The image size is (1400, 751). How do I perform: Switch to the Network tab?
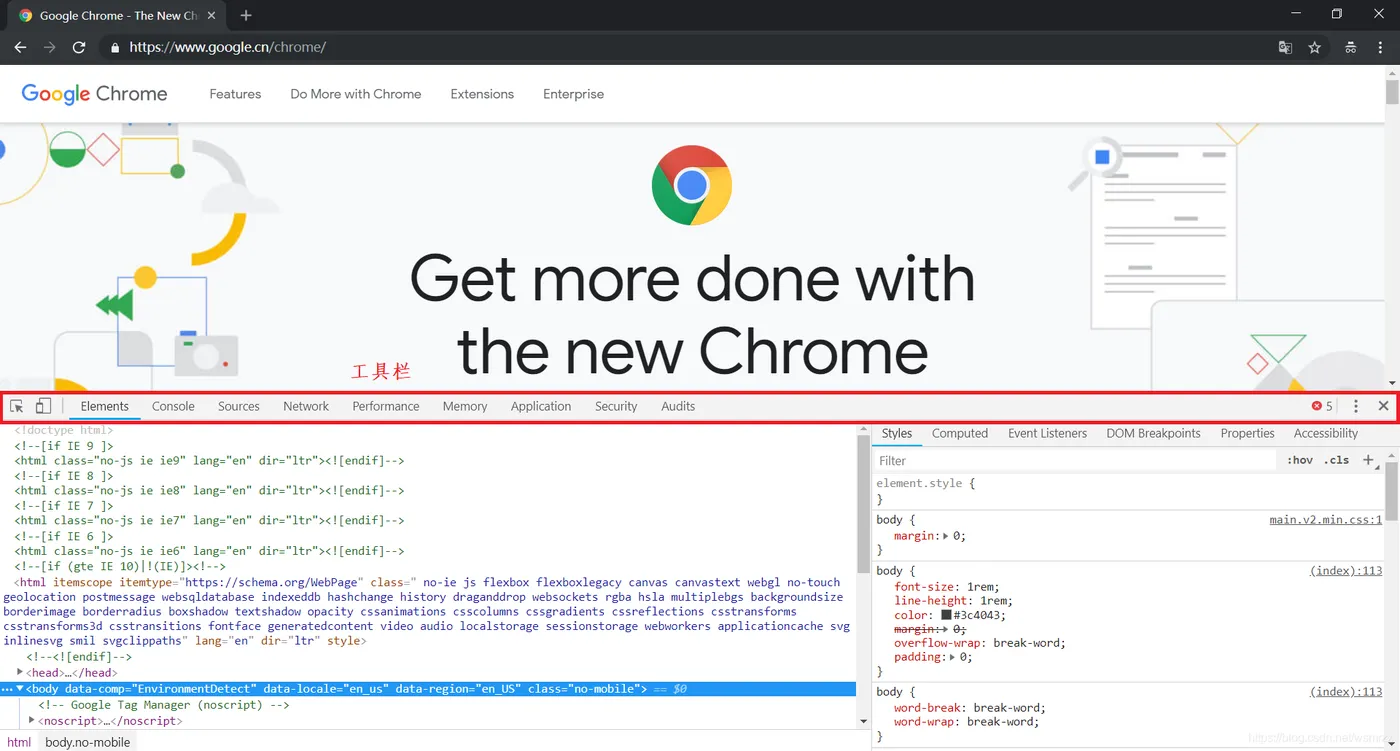(306, 406)
